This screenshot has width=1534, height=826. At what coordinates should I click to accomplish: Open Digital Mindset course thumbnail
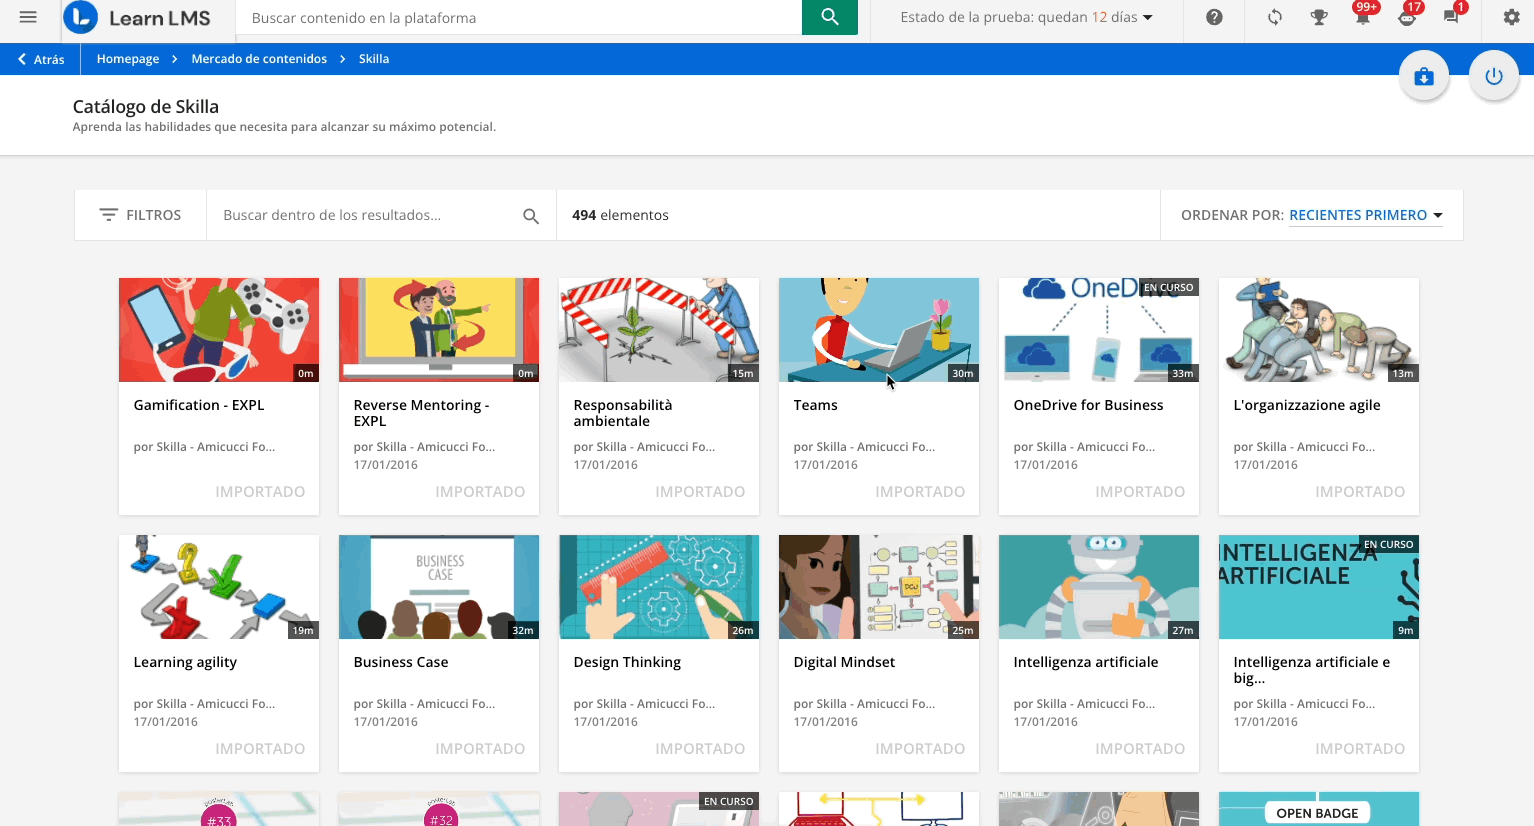pyautogui.click(x=879, y=587)
